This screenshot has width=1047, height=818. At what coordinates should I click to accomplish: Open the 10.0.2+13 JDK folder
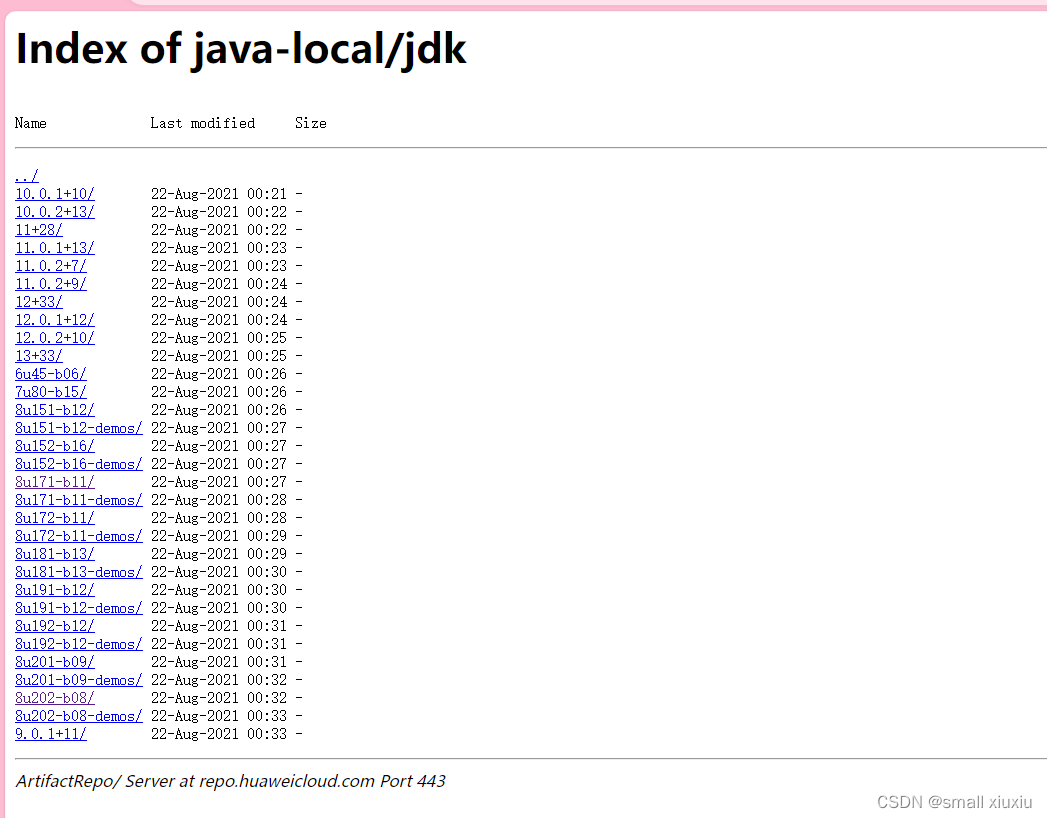point(54,211)
